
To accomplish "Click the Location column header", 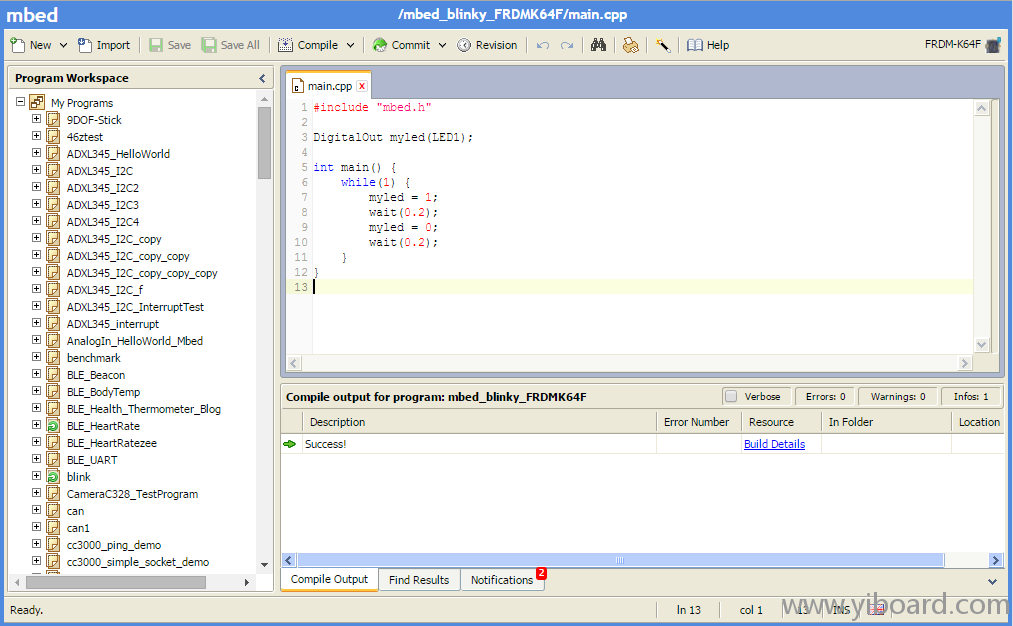I will click(x=979, y=422).
